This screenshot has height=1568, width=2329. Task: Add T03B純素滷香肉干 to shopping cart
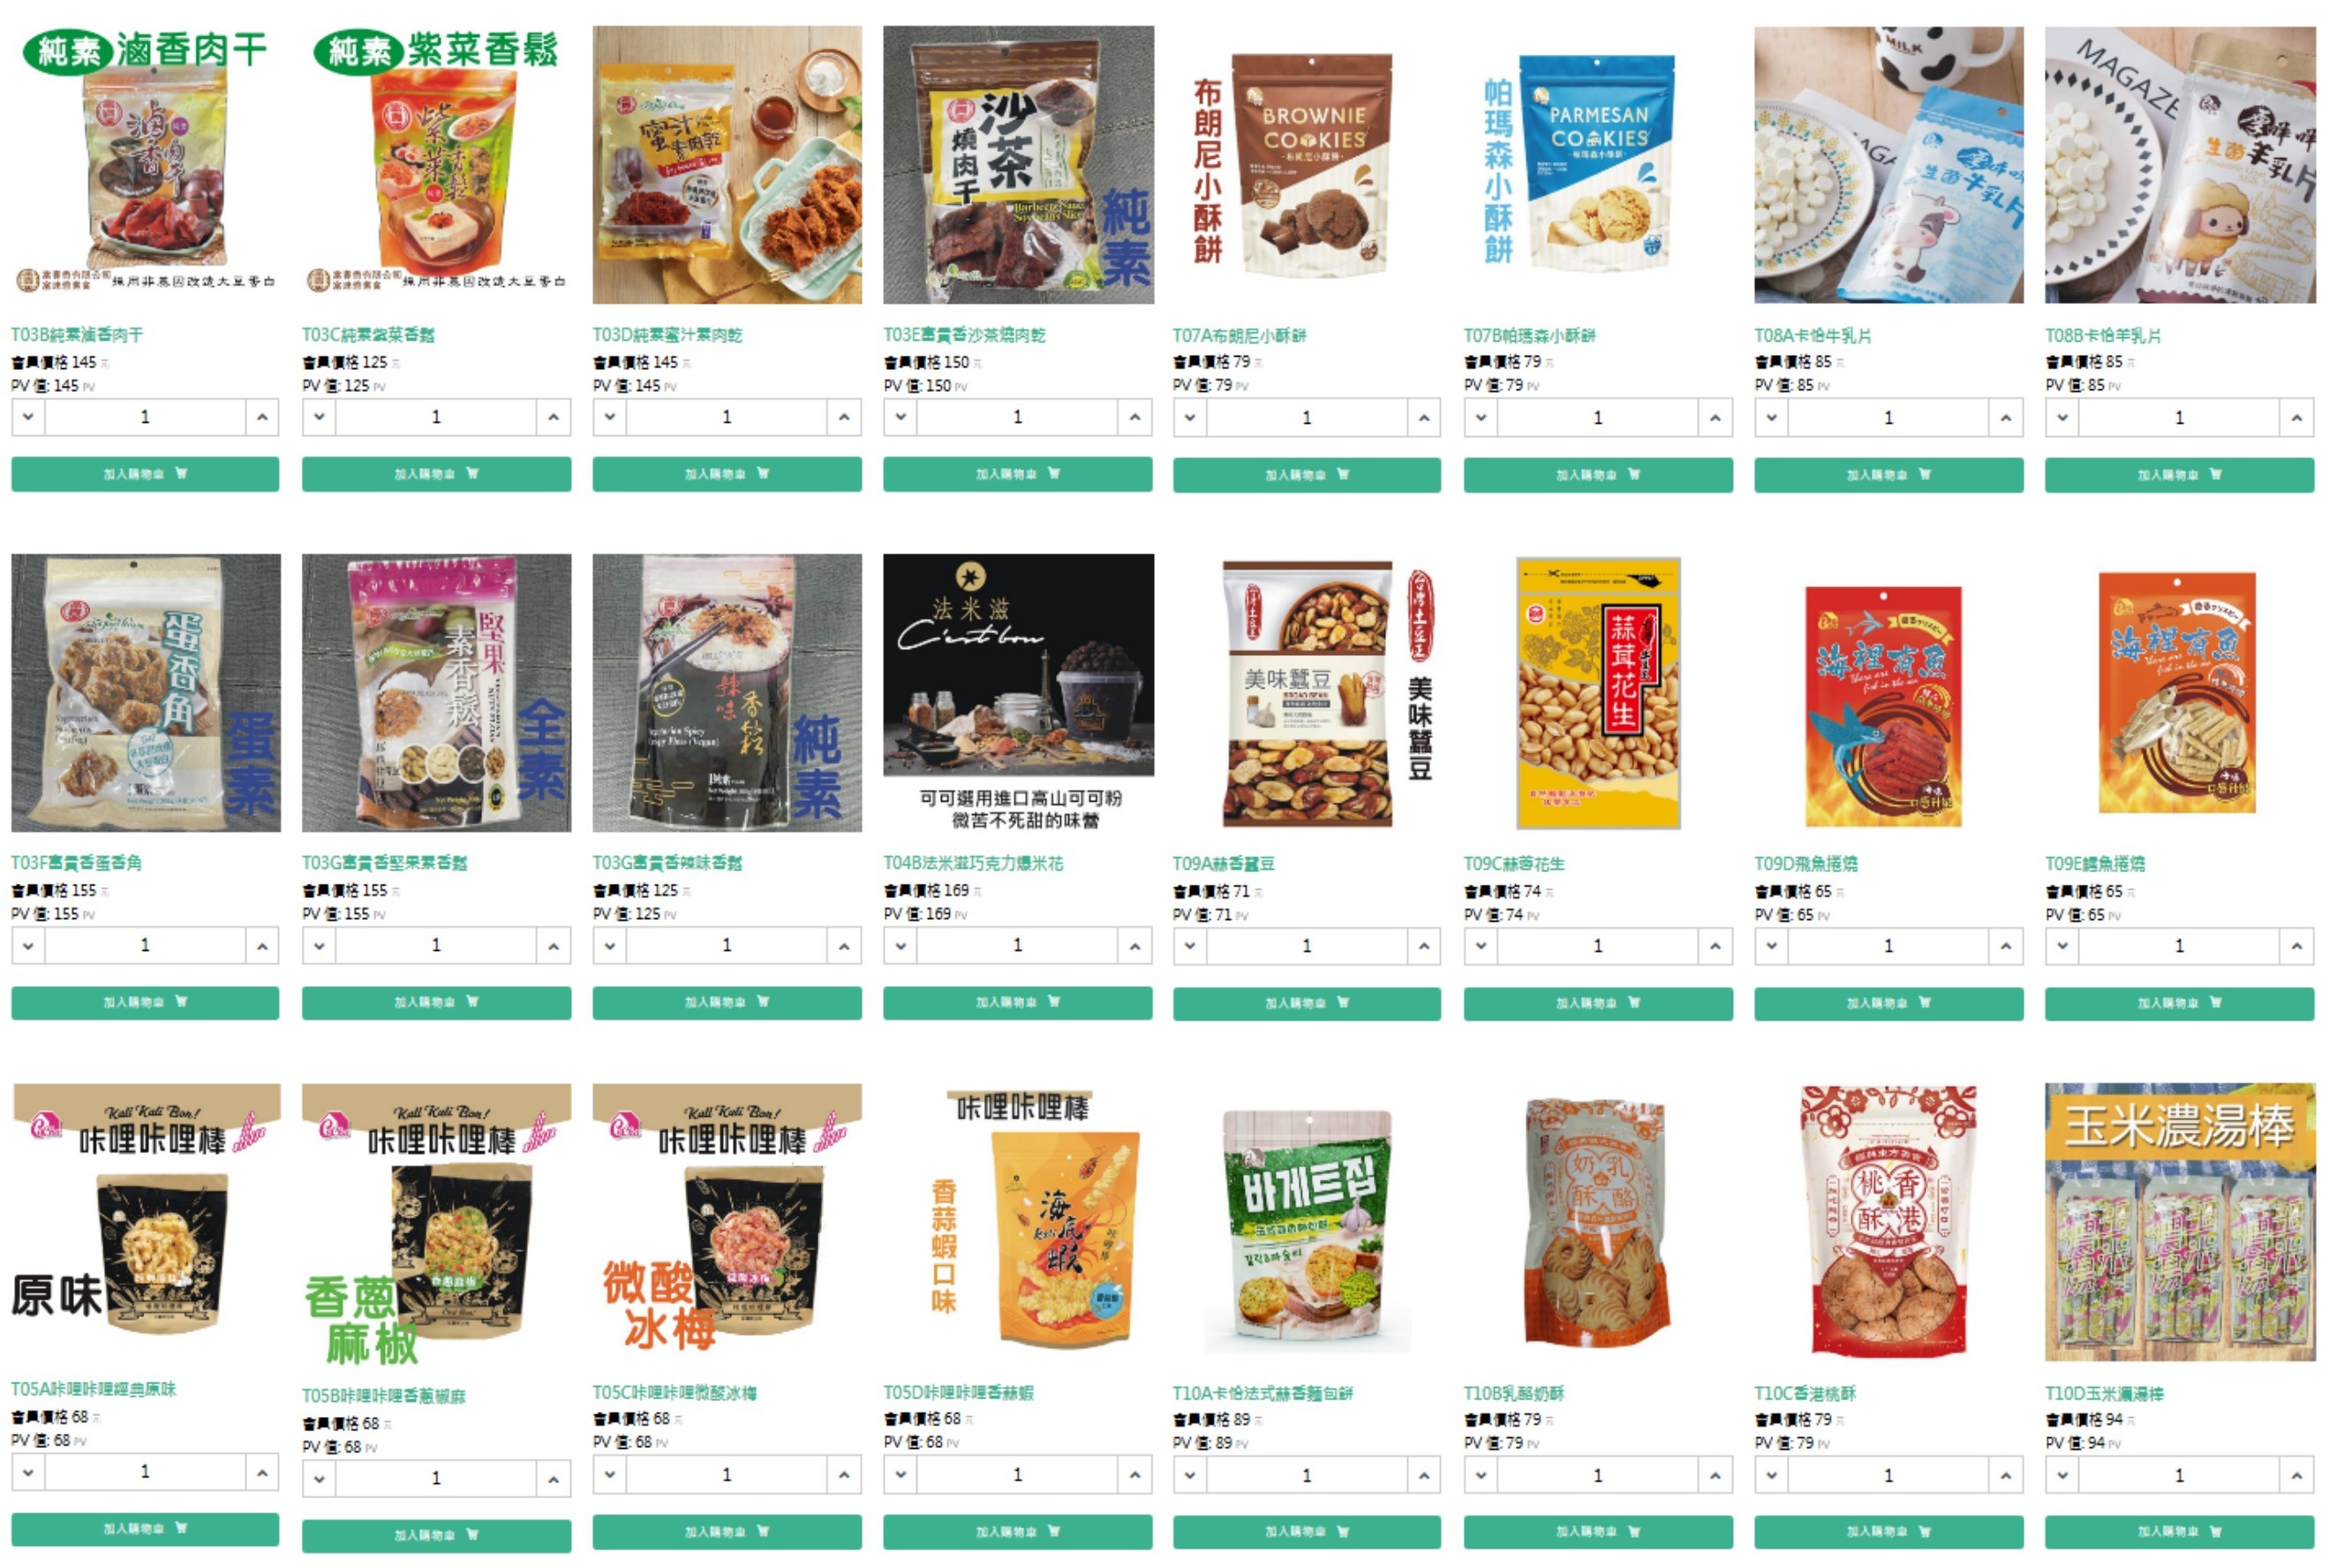145,474
